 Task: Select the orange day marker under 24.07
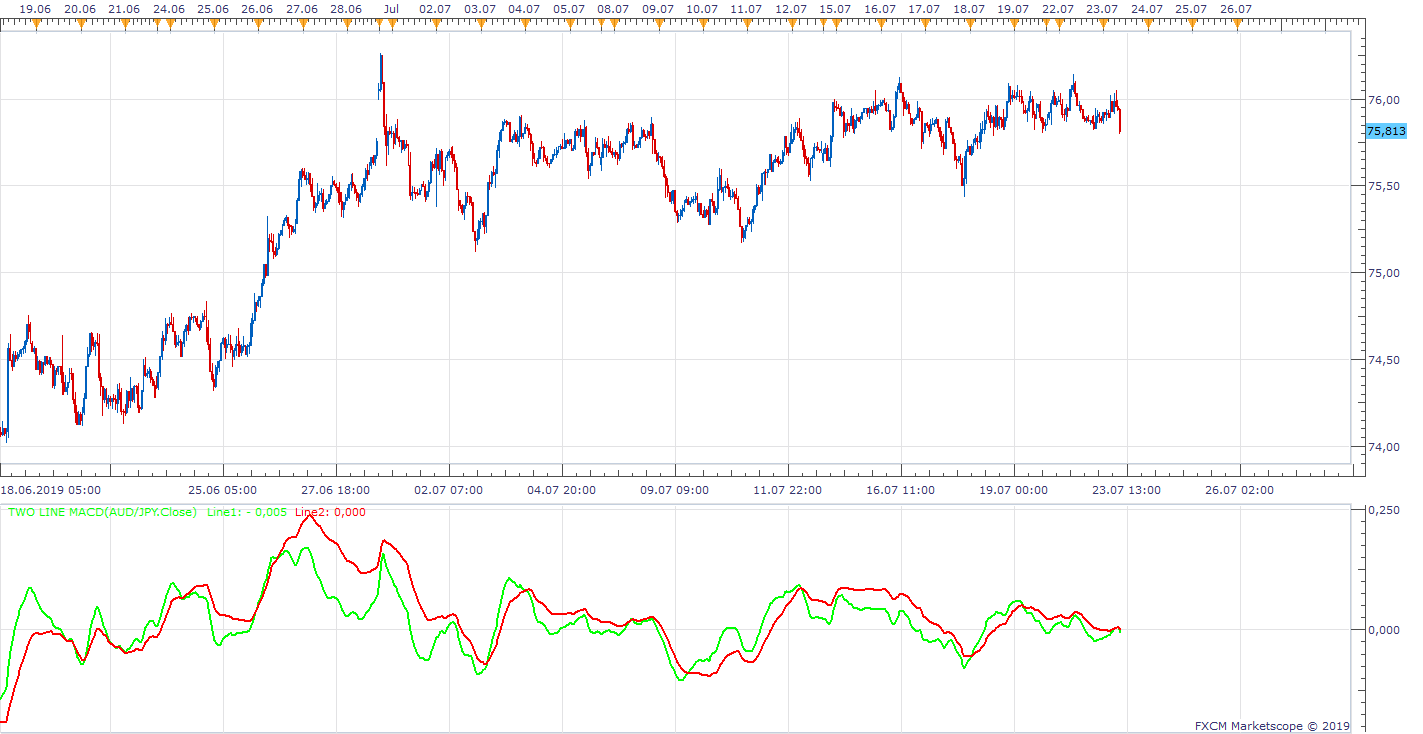[x=1147, y=25]
